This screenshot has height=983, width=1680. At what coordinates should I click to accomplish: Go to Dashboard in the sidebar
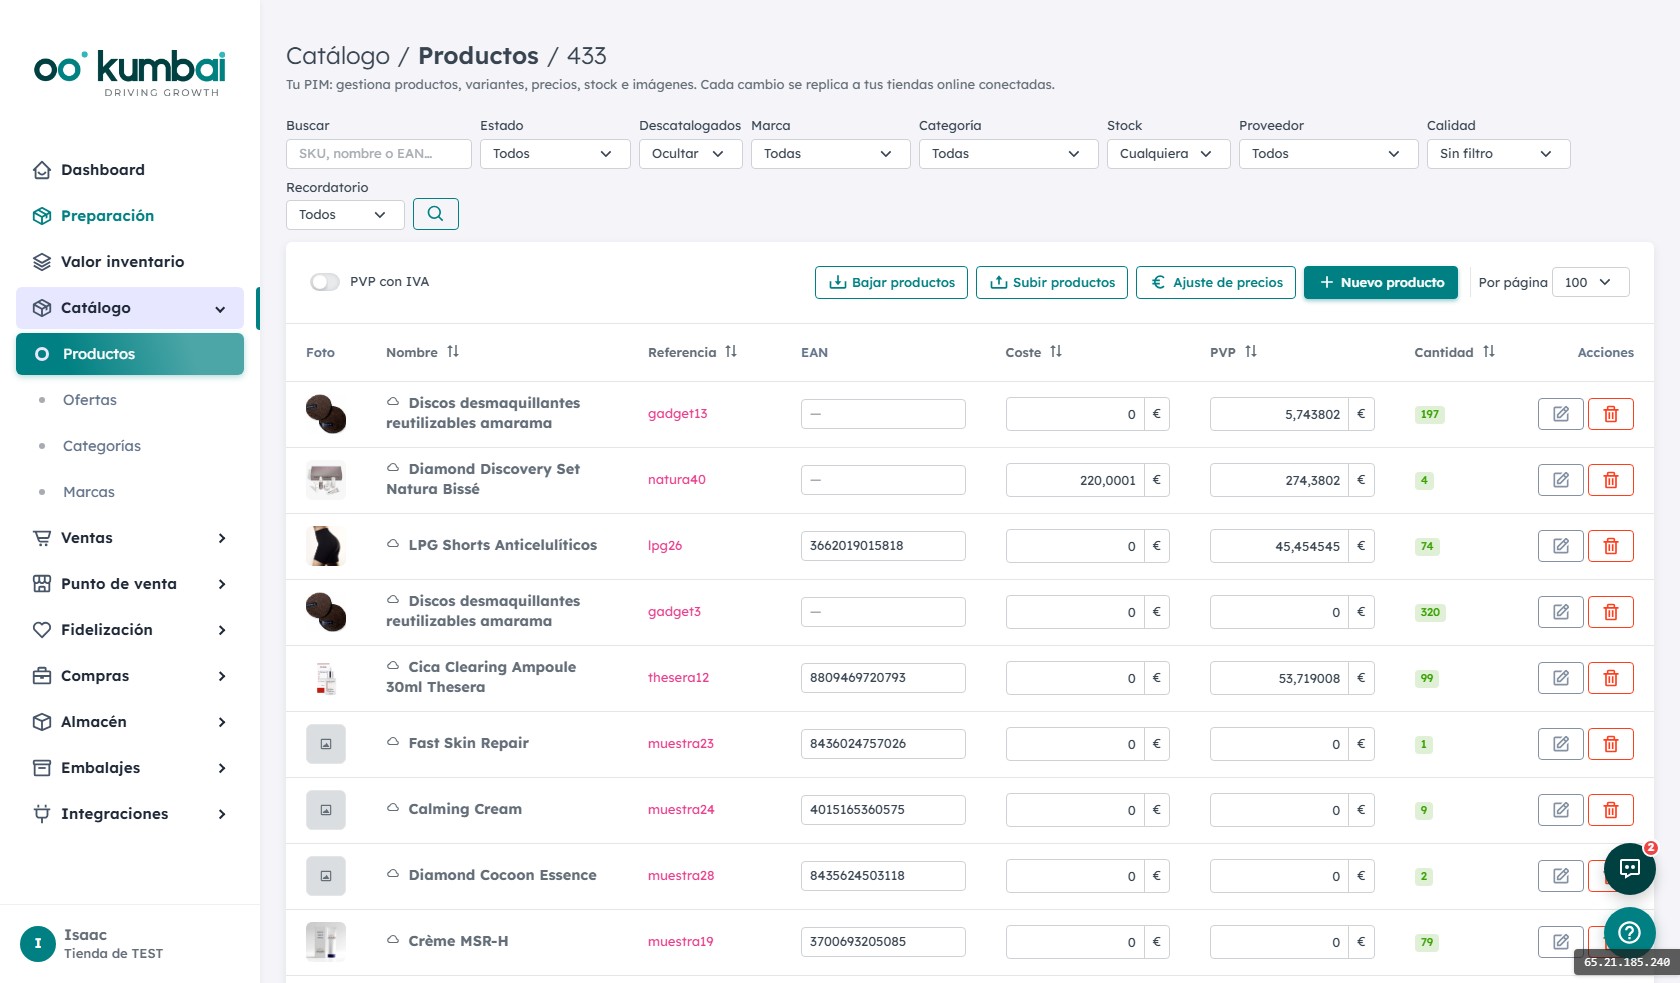coord(130,170)
